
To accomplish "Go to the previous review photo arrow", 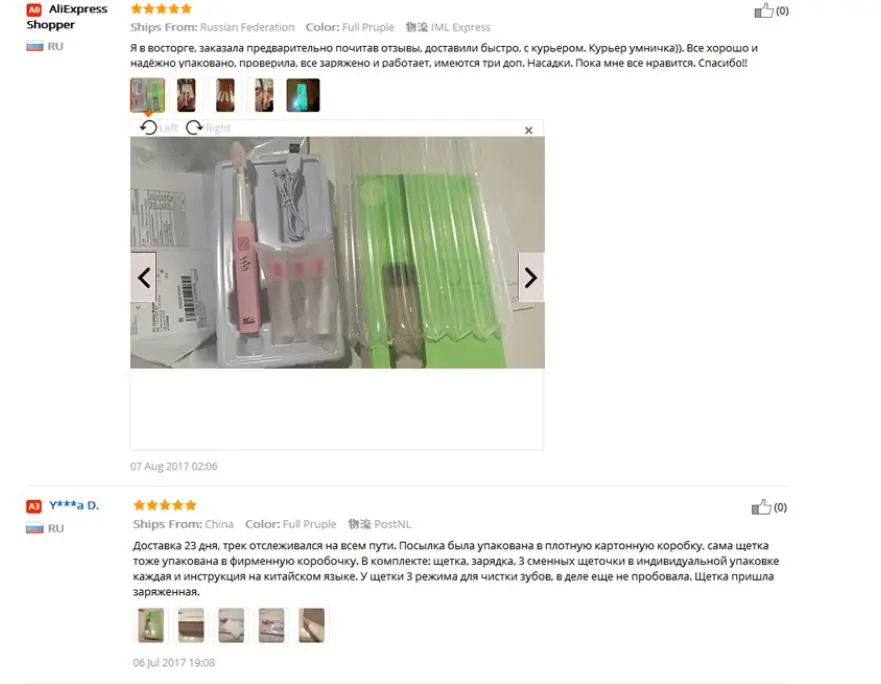I will coord(143,278).
